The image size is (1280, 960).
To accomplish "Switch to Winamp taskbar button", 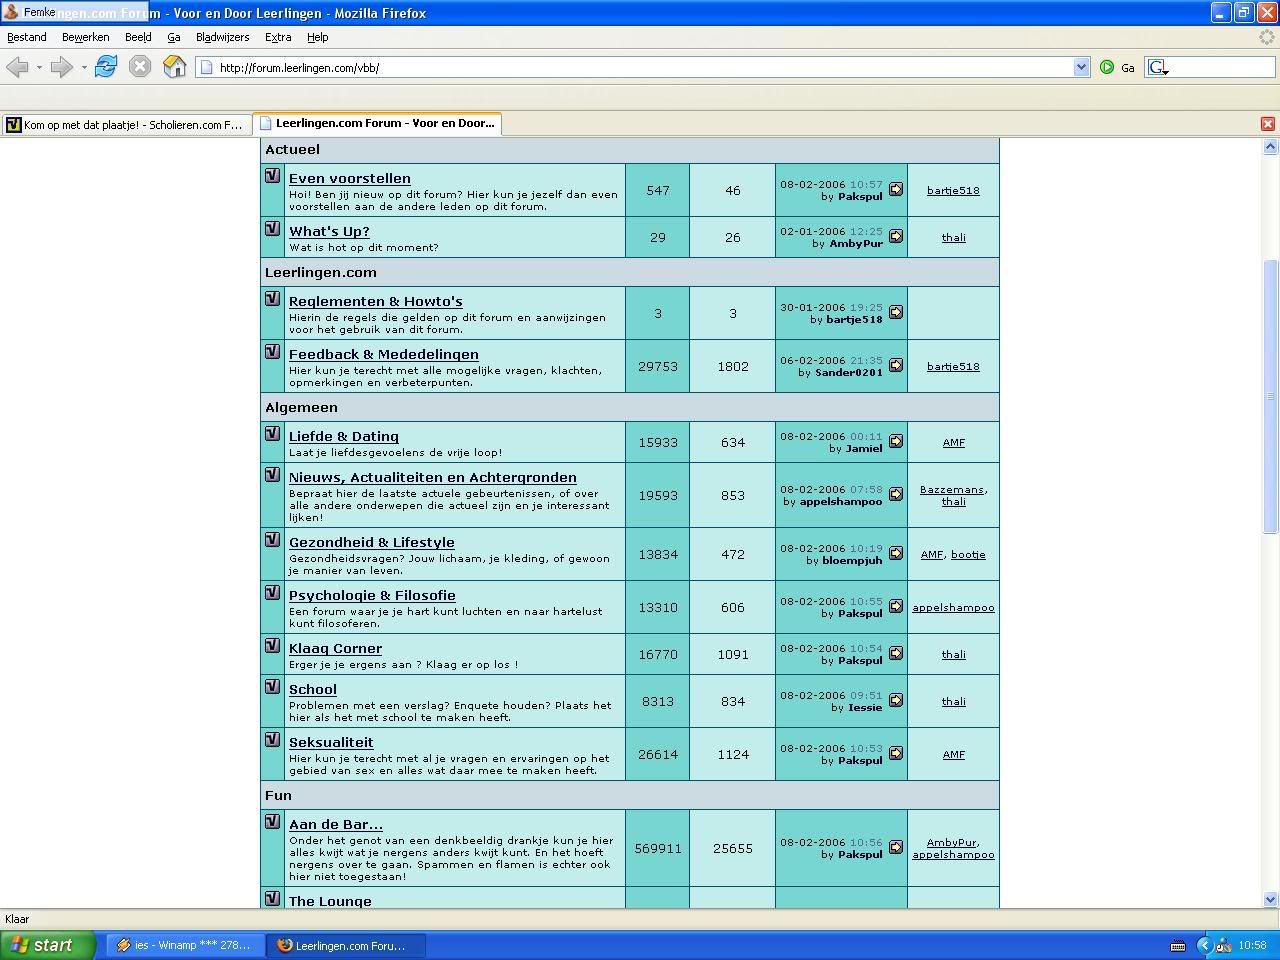I will (185, 945).
